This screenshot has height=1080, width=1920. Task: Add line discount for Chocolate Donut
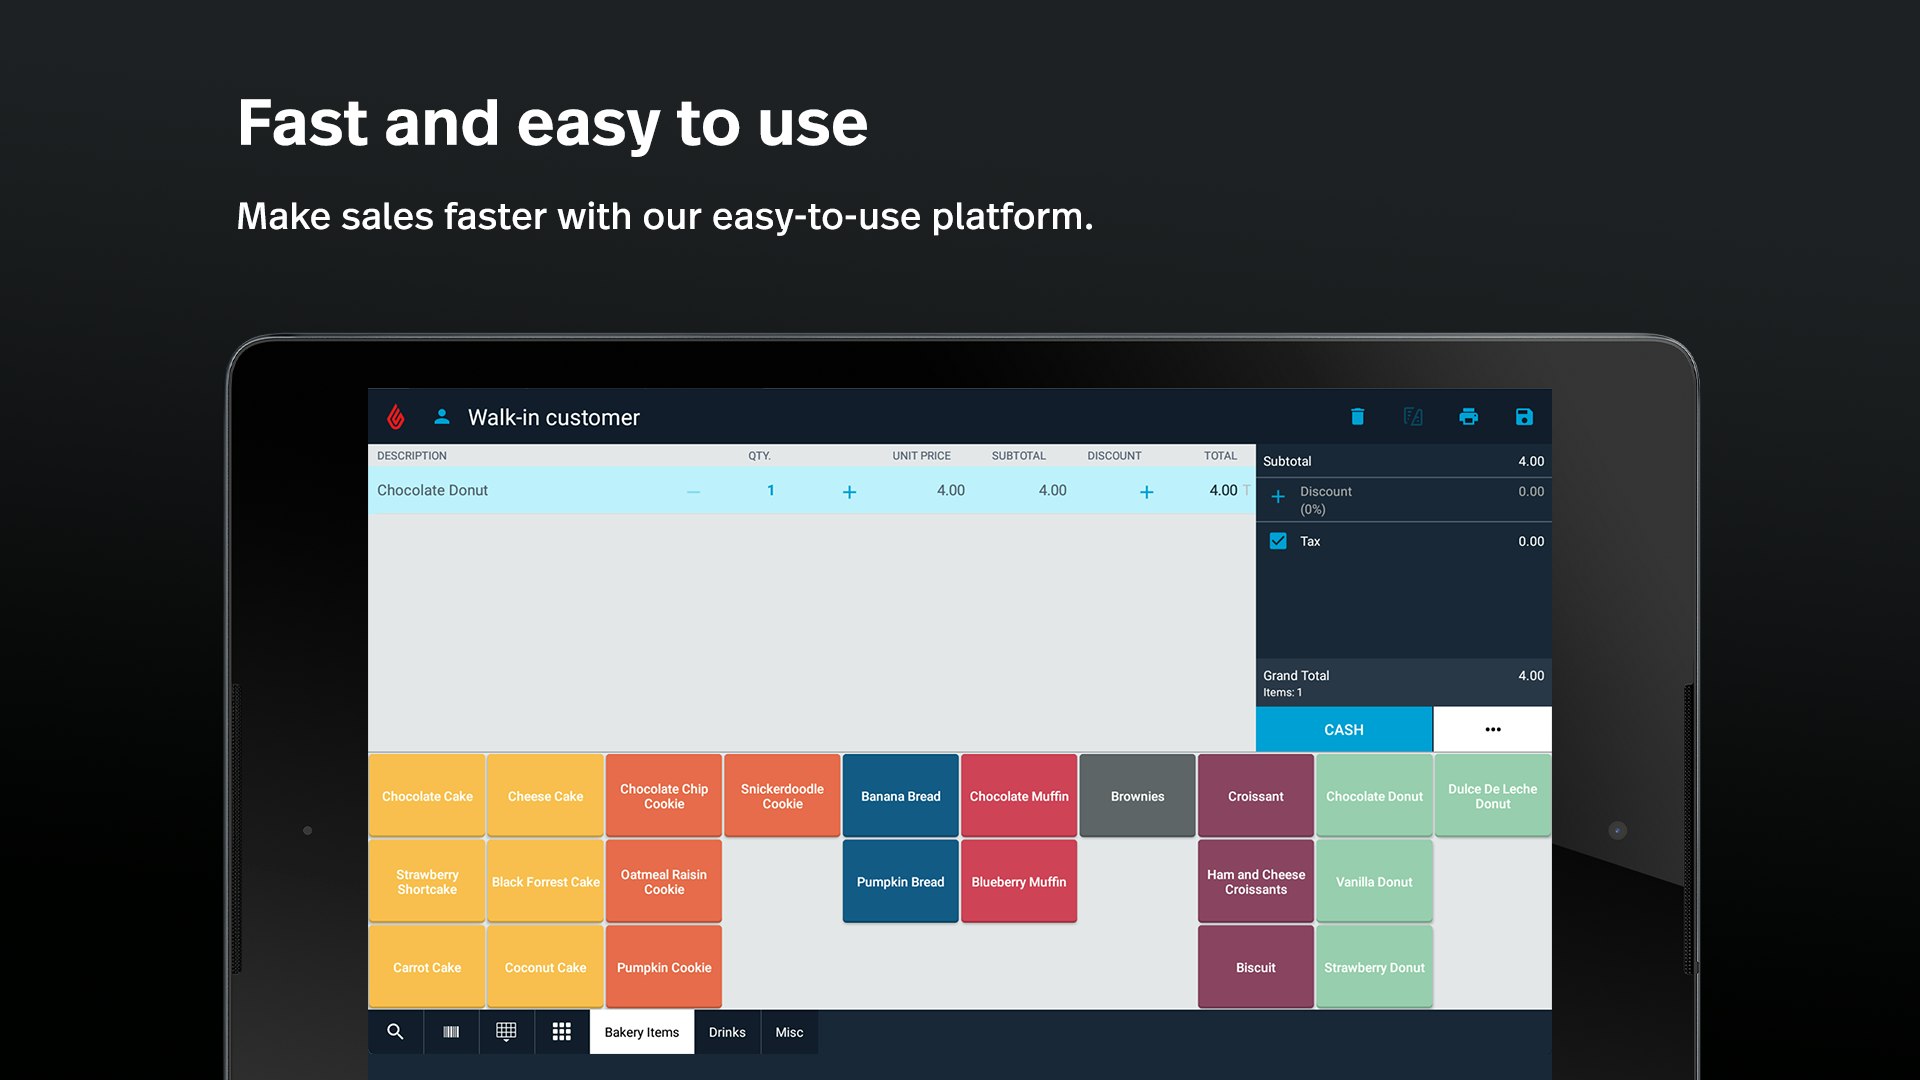[1146, 492]
